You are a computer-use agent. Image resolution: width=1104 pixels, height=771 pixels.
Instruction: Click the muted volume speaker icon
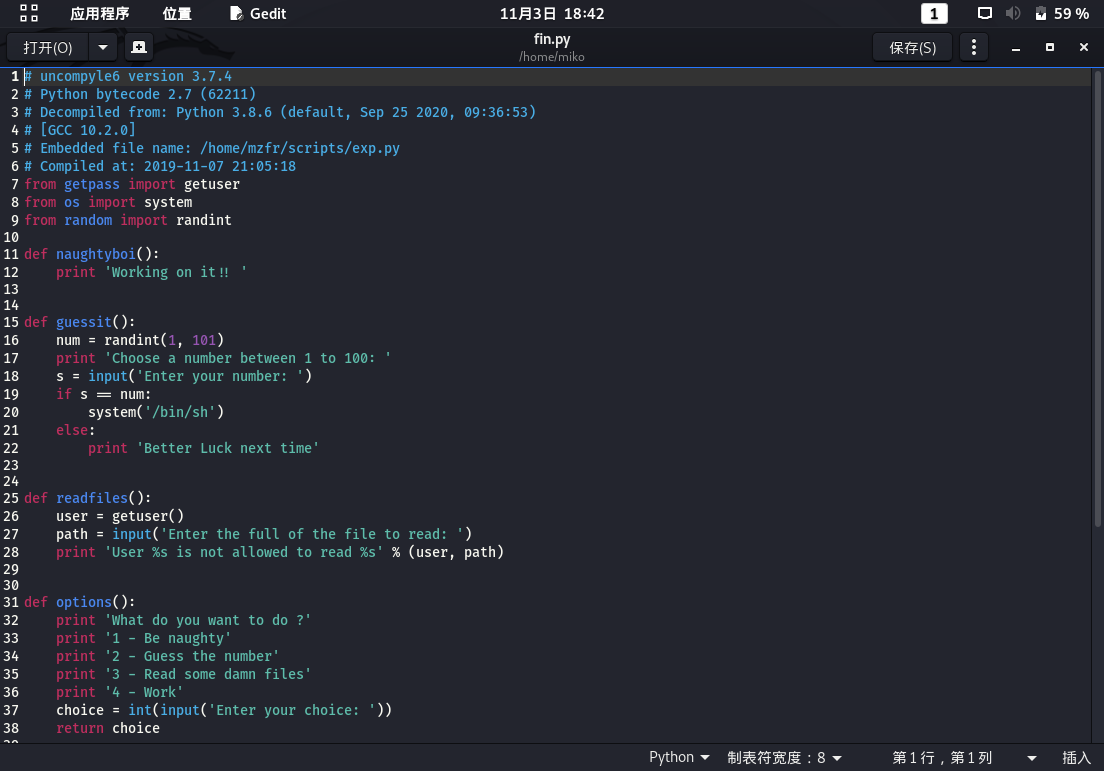coord(1012,13)
